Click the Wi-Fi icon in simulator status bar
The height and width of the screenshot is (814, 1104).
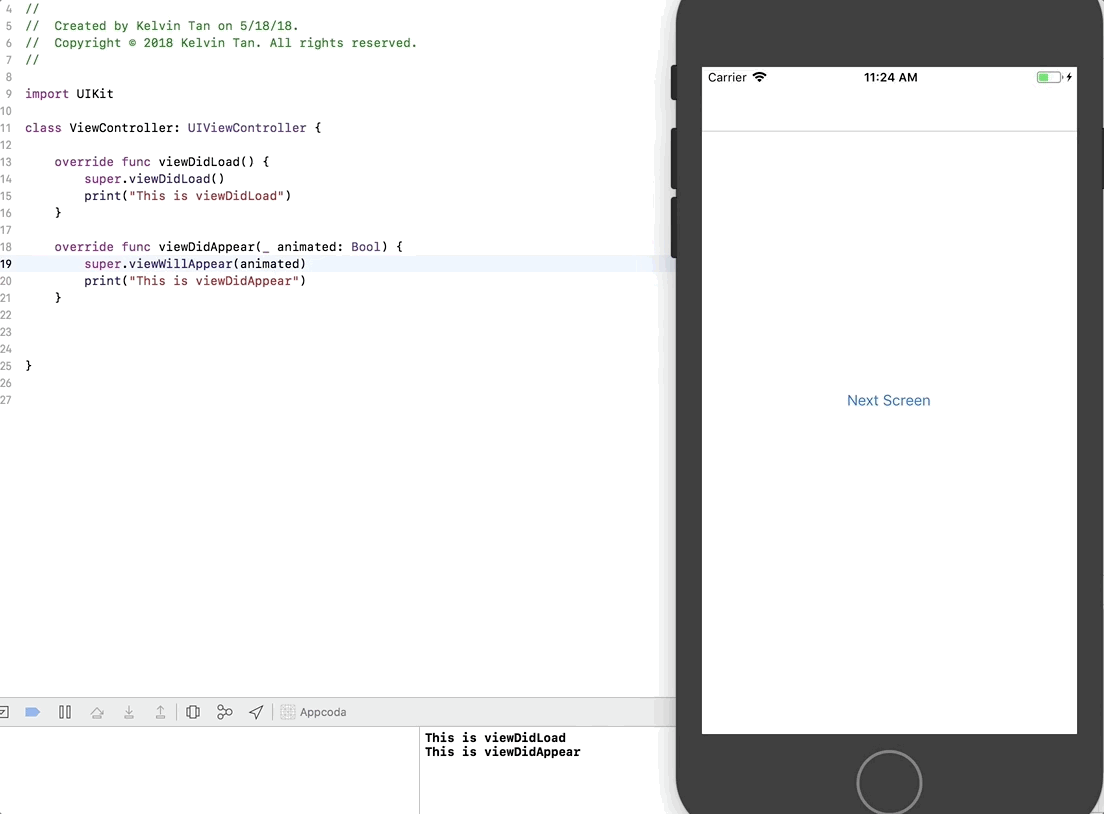point(760,77)
